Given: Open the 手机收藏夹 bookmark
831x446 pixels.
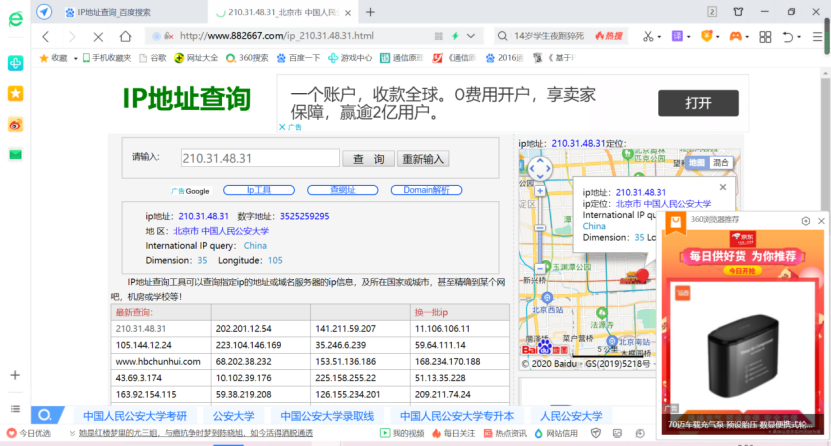Looking at the screenshot, I should tap(107, 58).
